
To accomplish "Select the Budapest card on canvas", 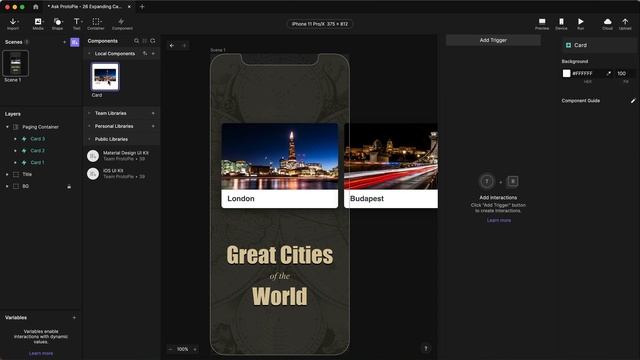I will click(391, 165).
